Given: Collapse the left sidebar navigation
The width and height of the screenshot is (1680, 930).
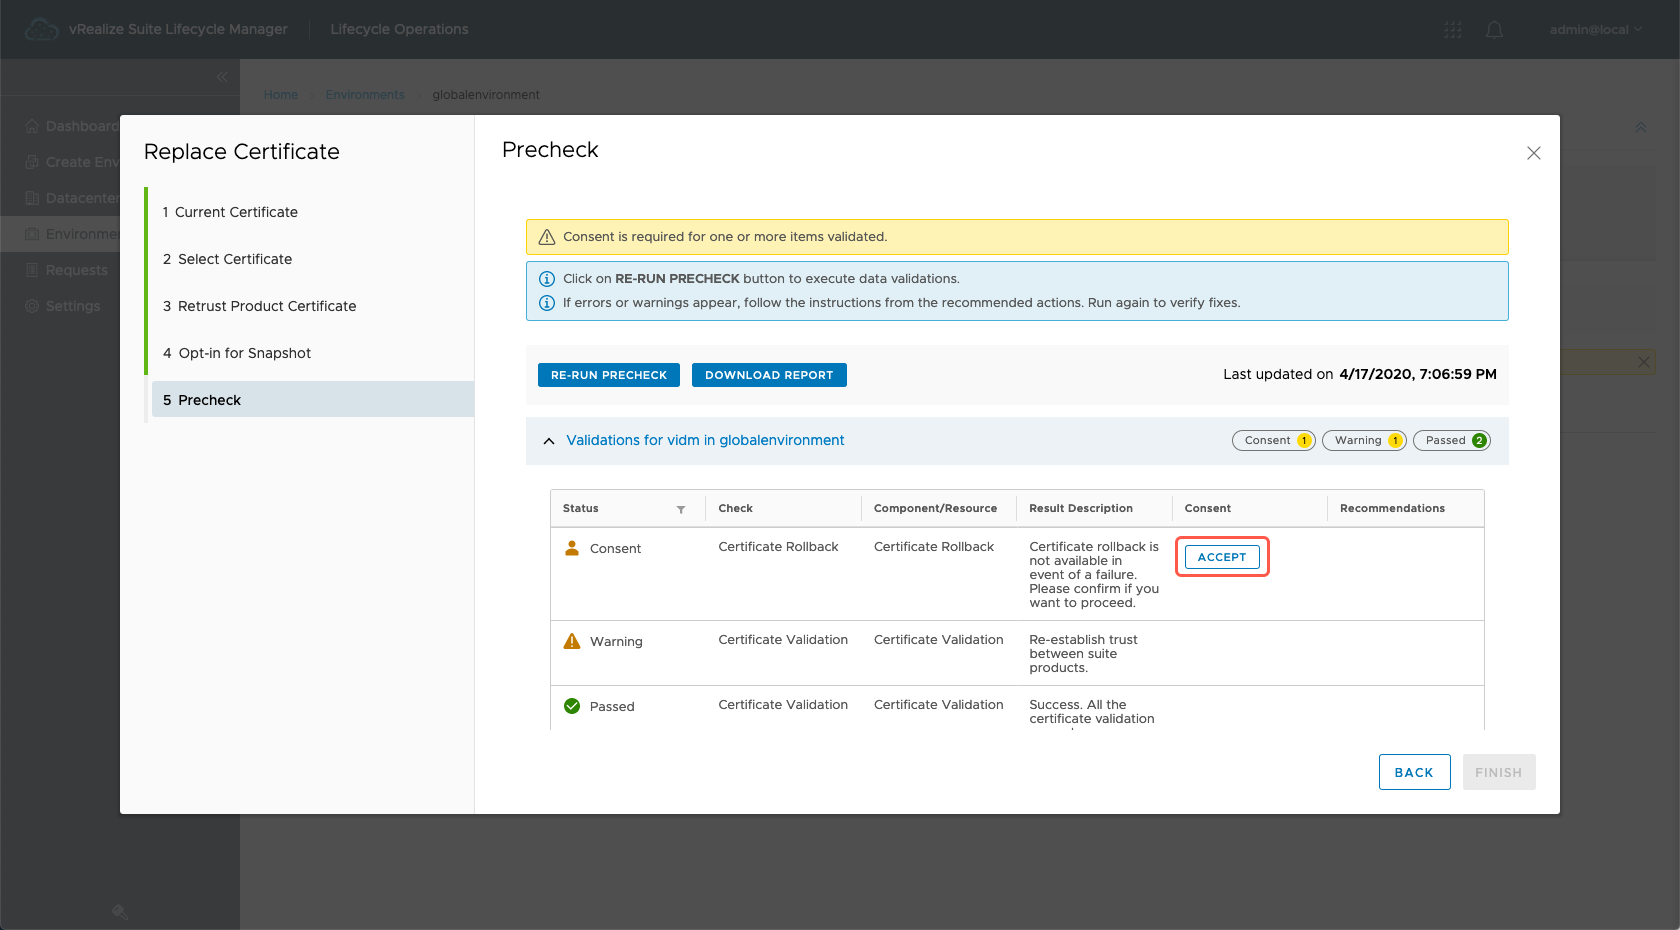Looking at the screenshot, I should point(222,77).
